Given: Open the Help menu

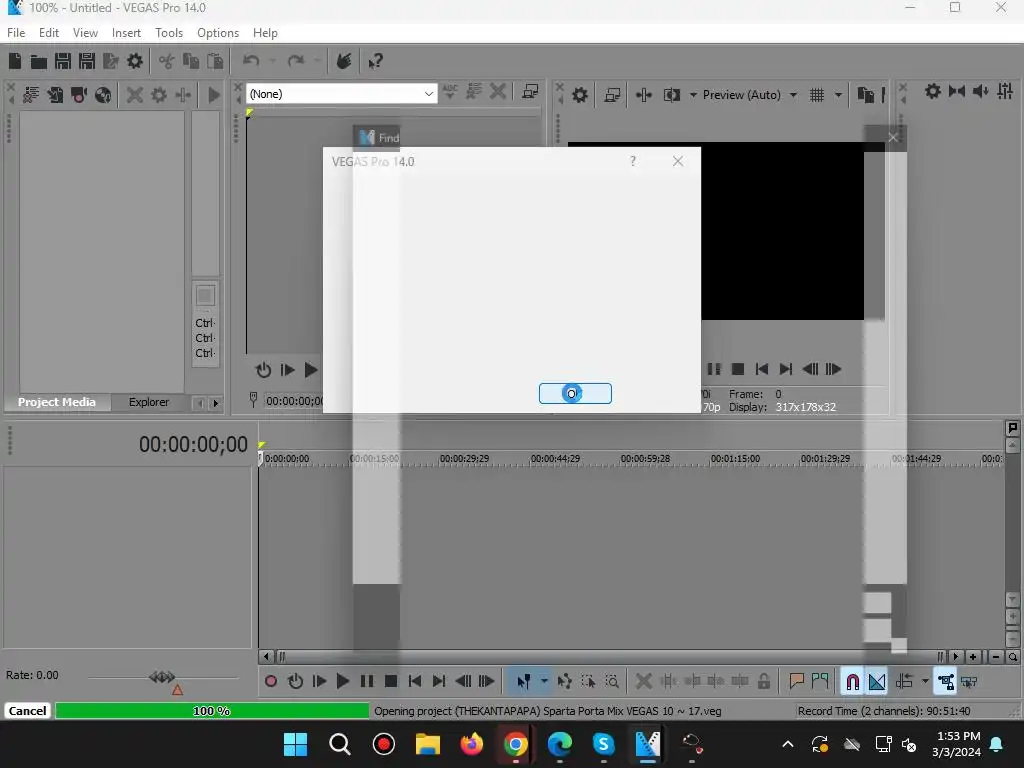Looking at the screenshot, I should coord(264,33).
